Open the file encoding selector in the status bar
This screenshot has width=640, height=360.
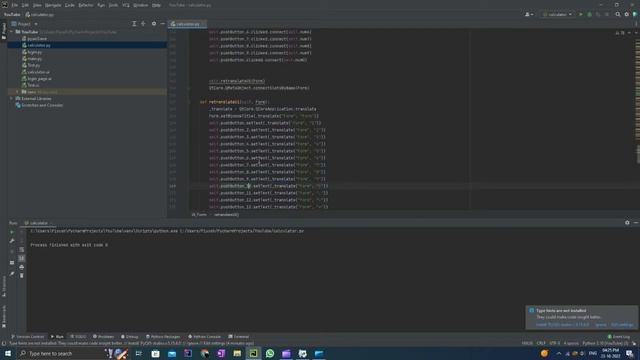click(554, 343)
